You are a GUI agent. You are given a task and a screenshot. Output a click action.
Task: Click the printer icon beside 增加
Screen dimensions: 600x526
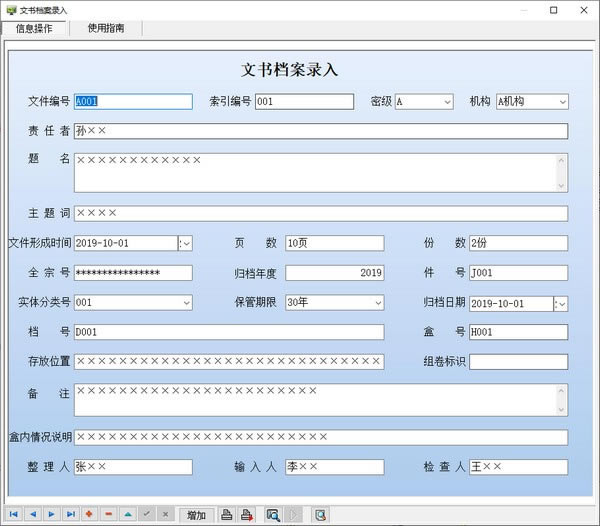(227, 515)
